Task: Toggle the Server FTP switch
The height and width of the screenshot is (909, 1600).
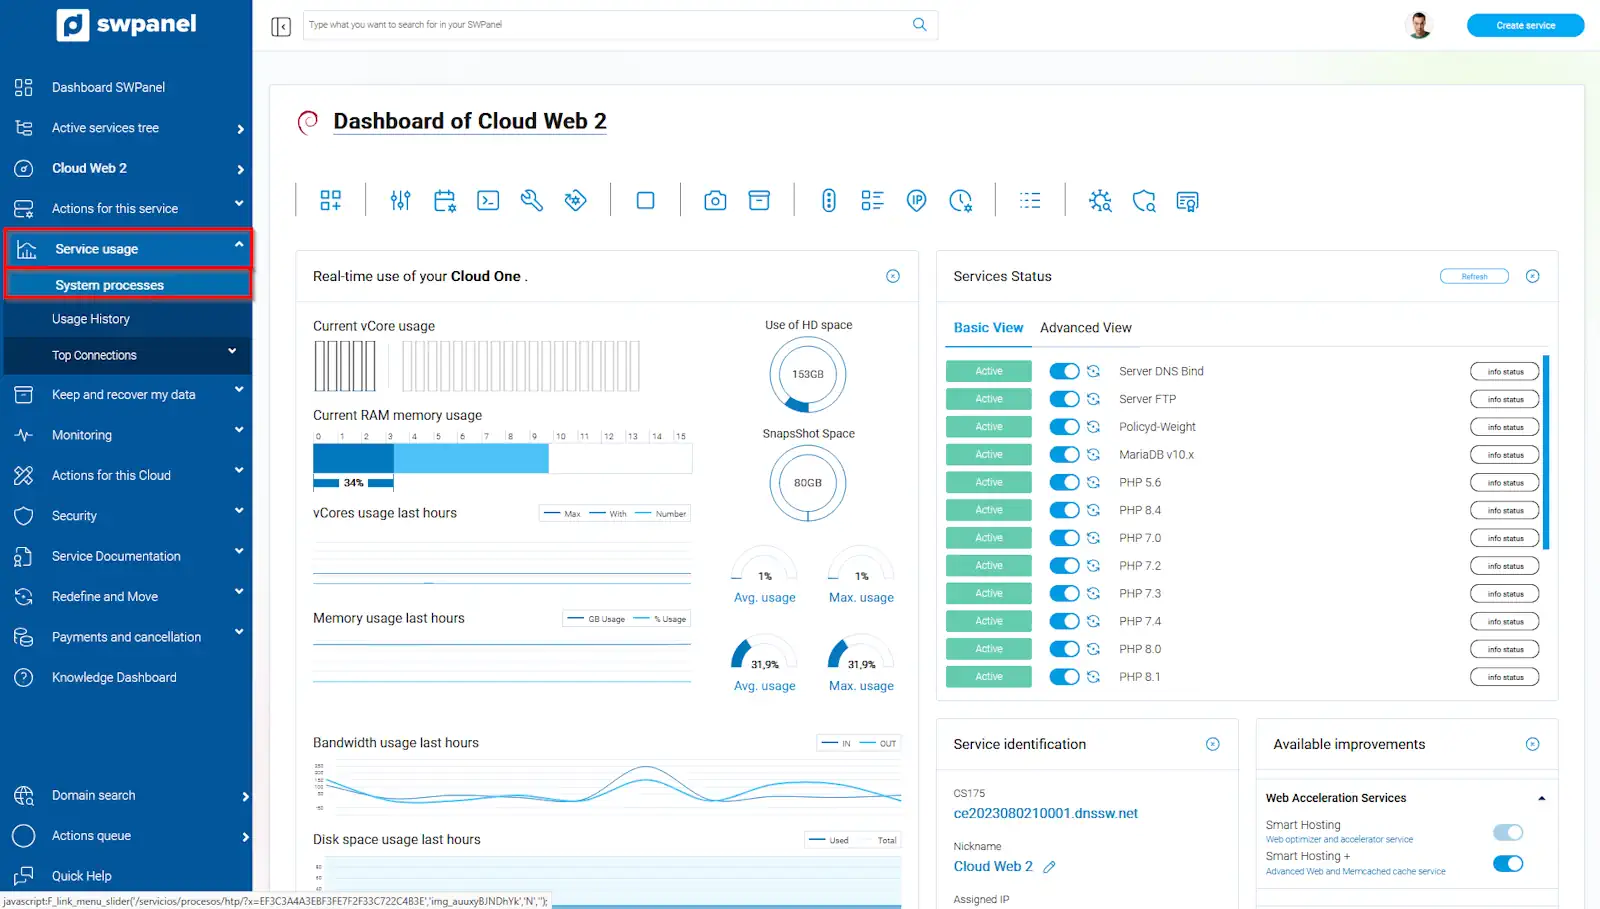Action: [1064, 399]
